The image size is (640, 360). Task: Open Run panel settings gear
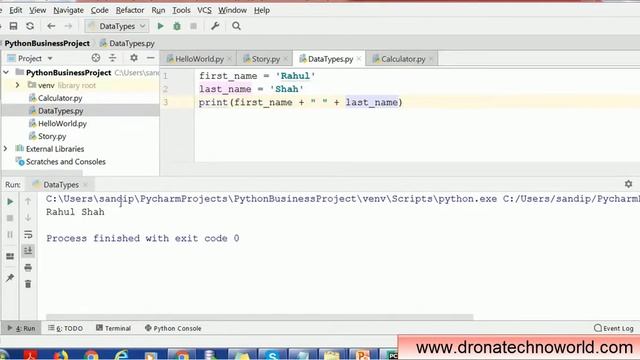tap(629, 184)
